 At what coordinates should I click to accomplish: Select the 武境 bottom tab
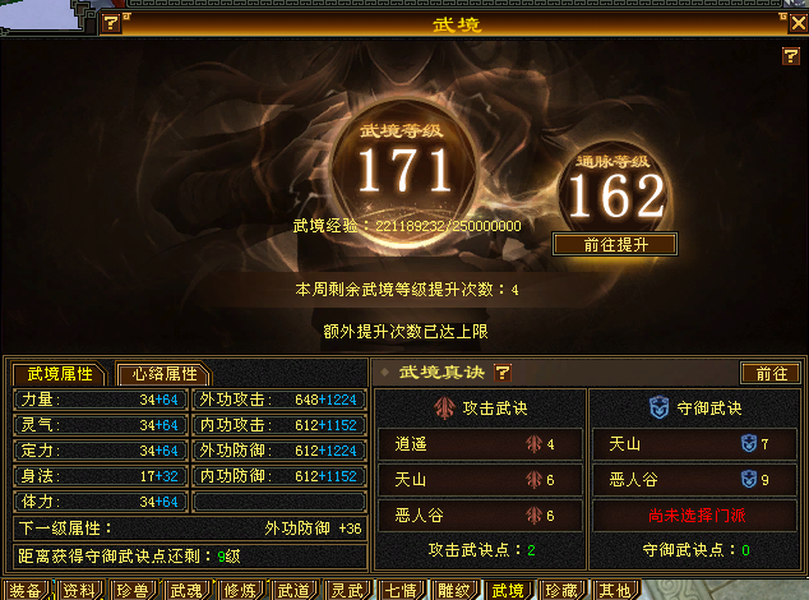[x=508, y=590]
